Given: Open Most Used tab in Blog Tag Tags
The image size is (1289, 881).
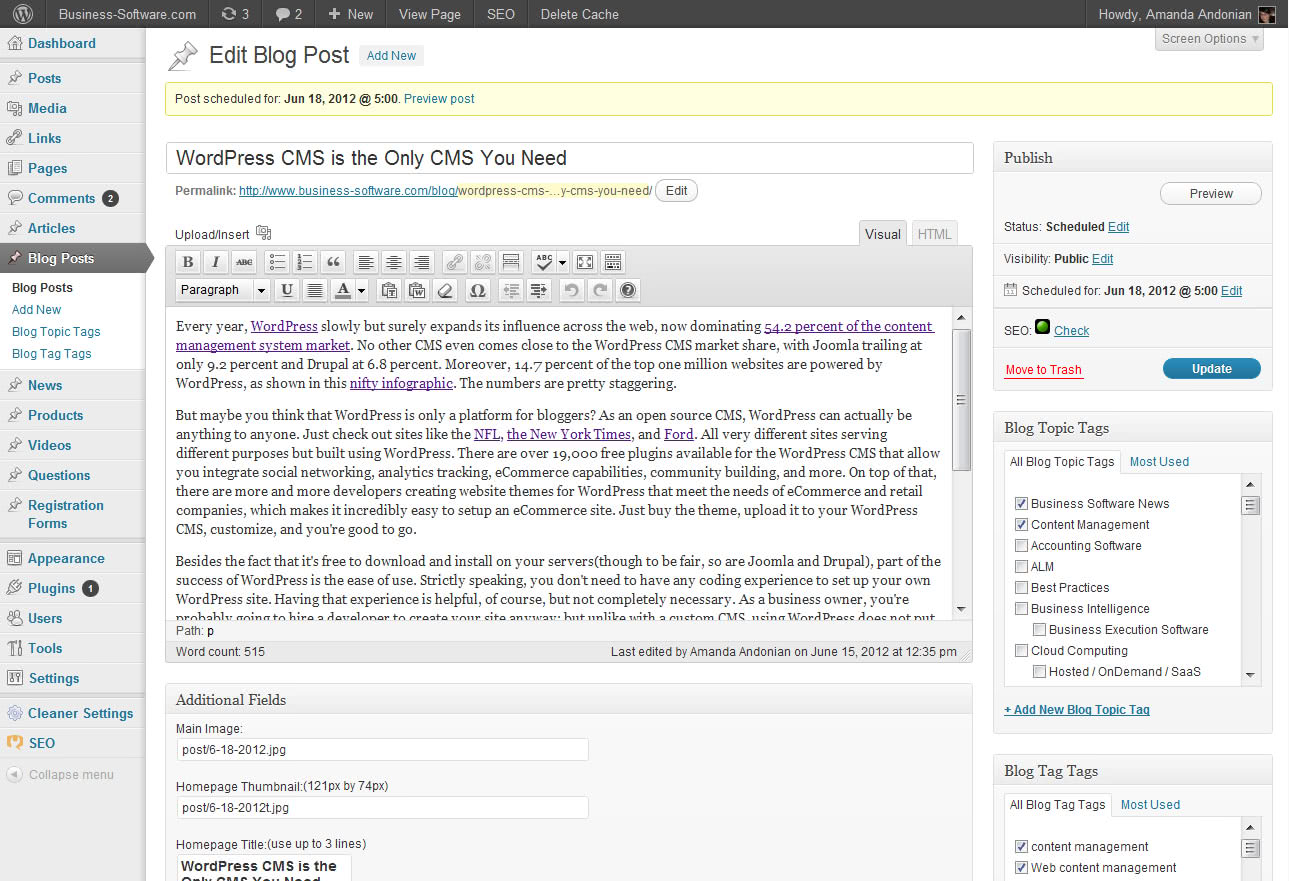Looking at the screenshot, I should pos(1150,804).
